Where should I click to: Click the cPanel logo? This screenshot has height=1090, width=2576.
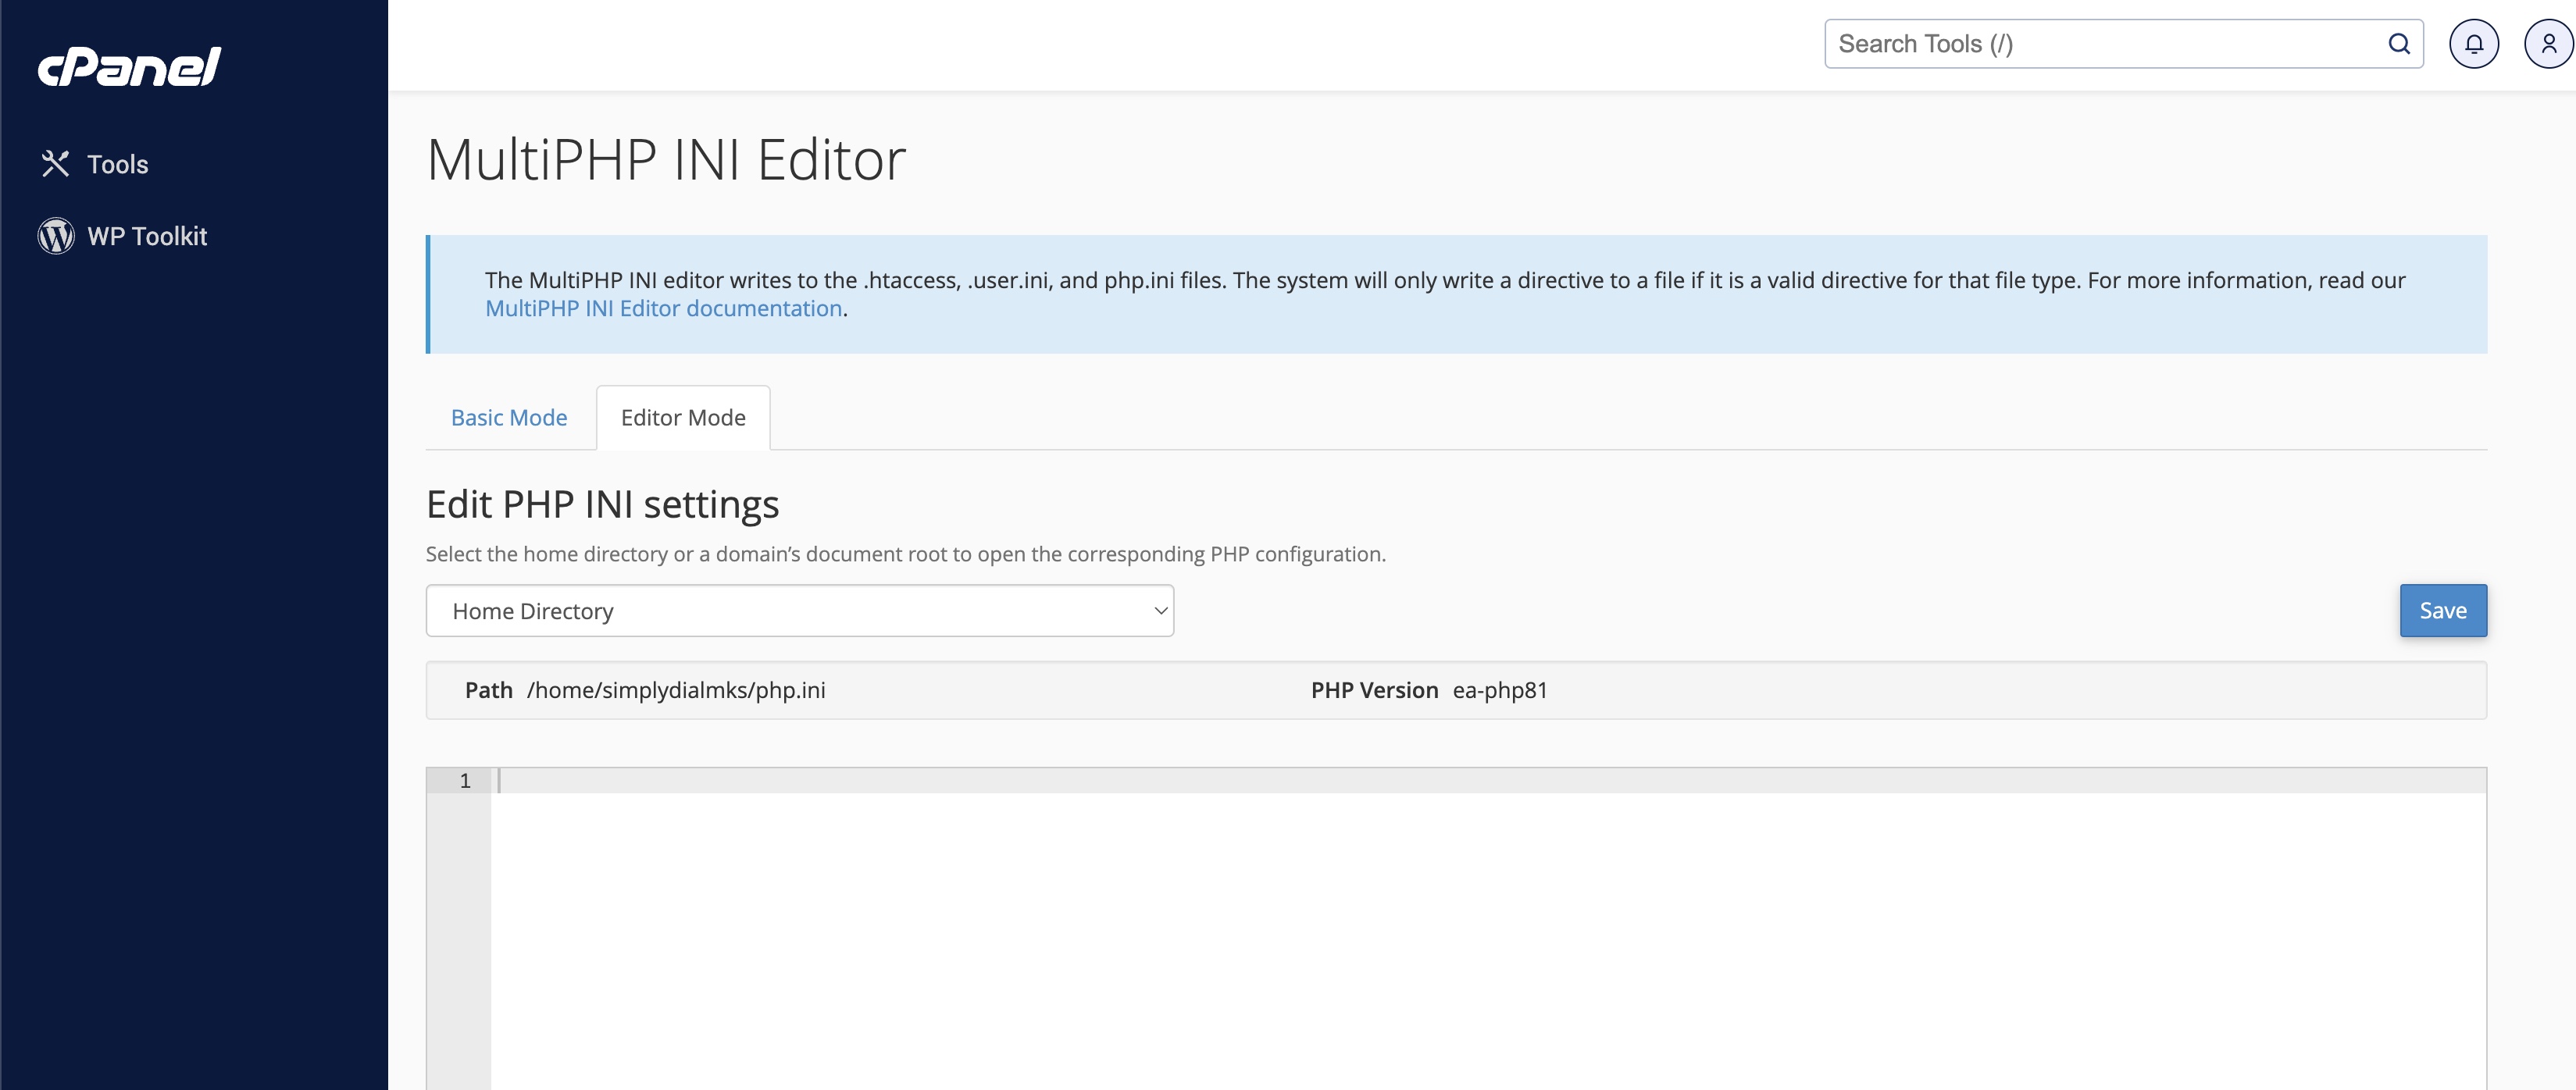tap(129, 66)
